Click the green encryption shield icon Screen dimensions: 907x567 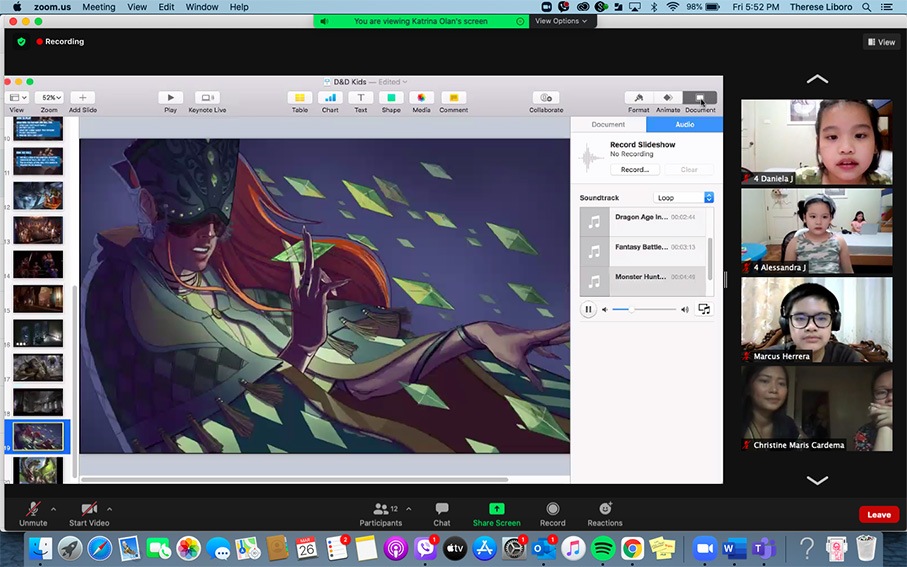pyautogui.click(x=21, y=42)
